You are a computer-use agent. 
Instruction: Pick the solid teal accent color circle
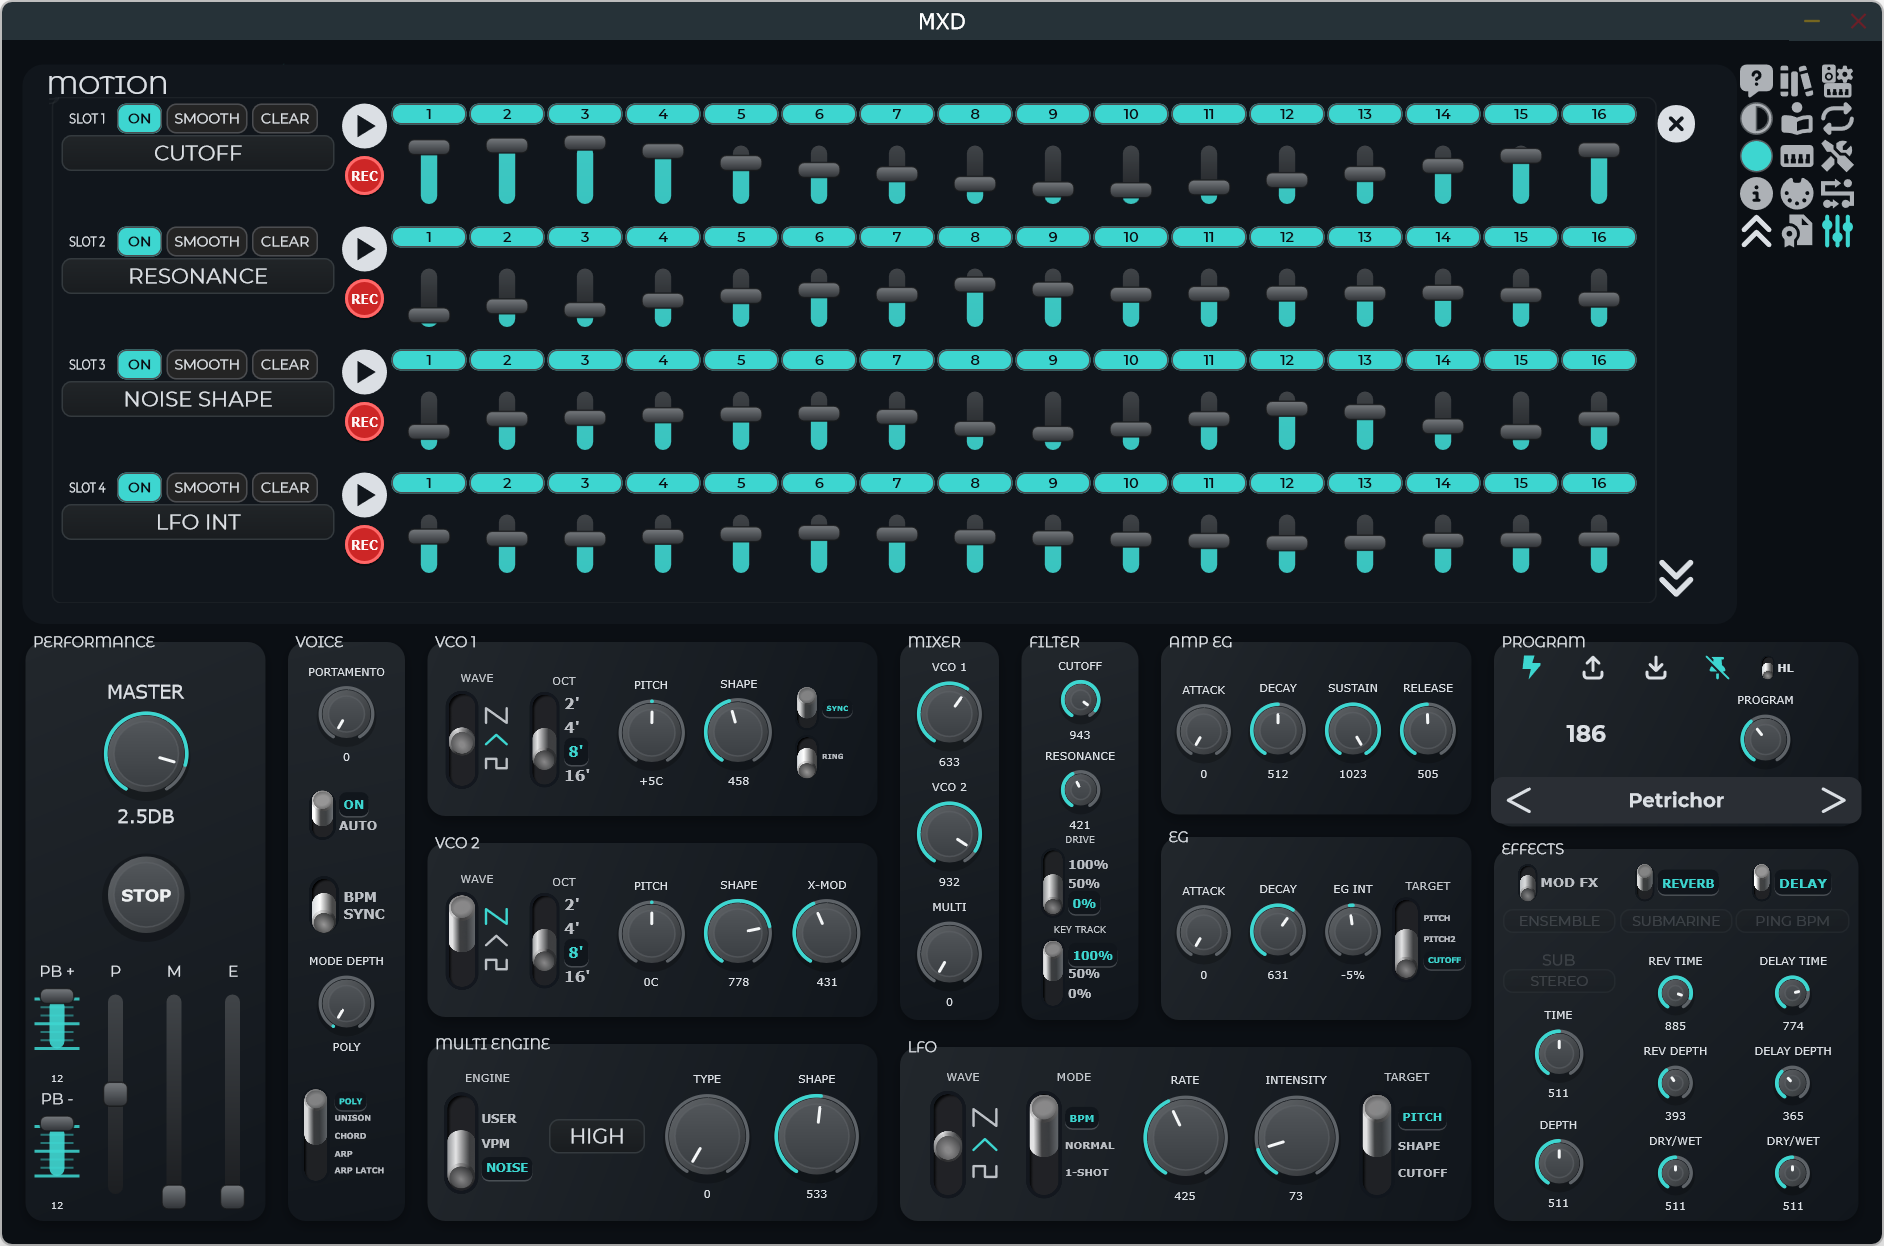1756,156
